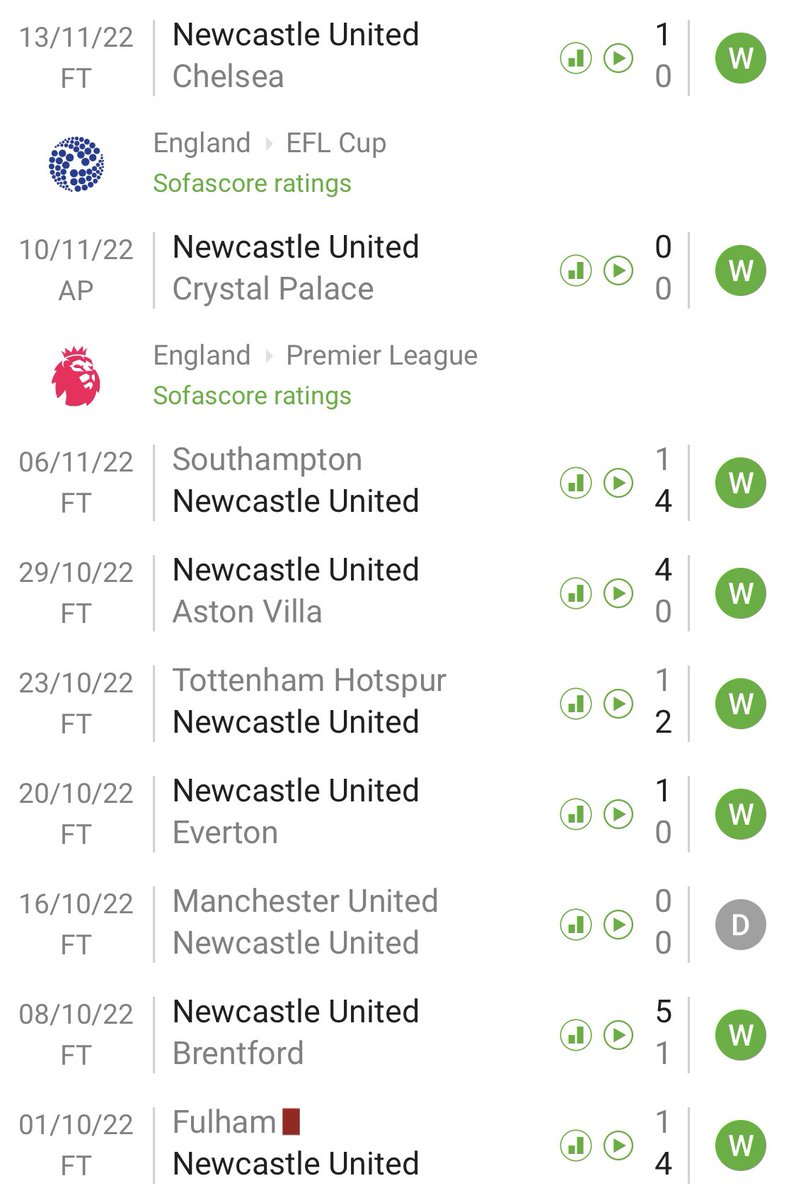This screenshot has height=1200, width=796.
Task: Select the England Premier League header
Action: pos(315,355)
